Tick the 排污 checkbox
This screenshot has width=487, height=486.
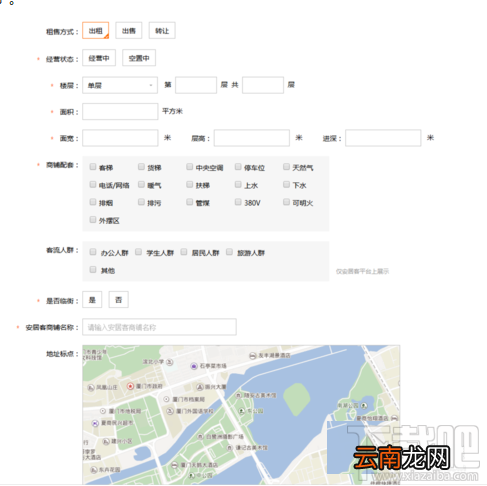pos(141,202)
